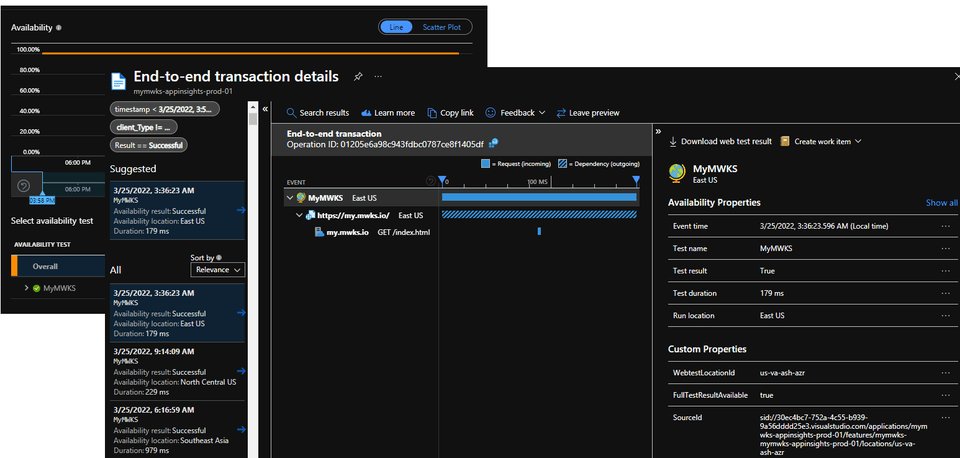
Task: Collapse the left results panel with double chevron
Action: (265, 107)
